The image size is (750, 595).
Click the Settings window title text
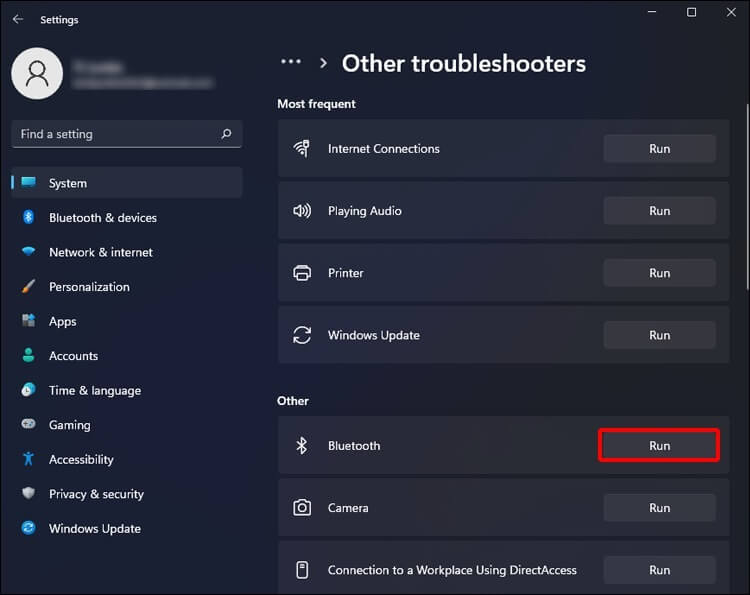[x=59, y=20]
